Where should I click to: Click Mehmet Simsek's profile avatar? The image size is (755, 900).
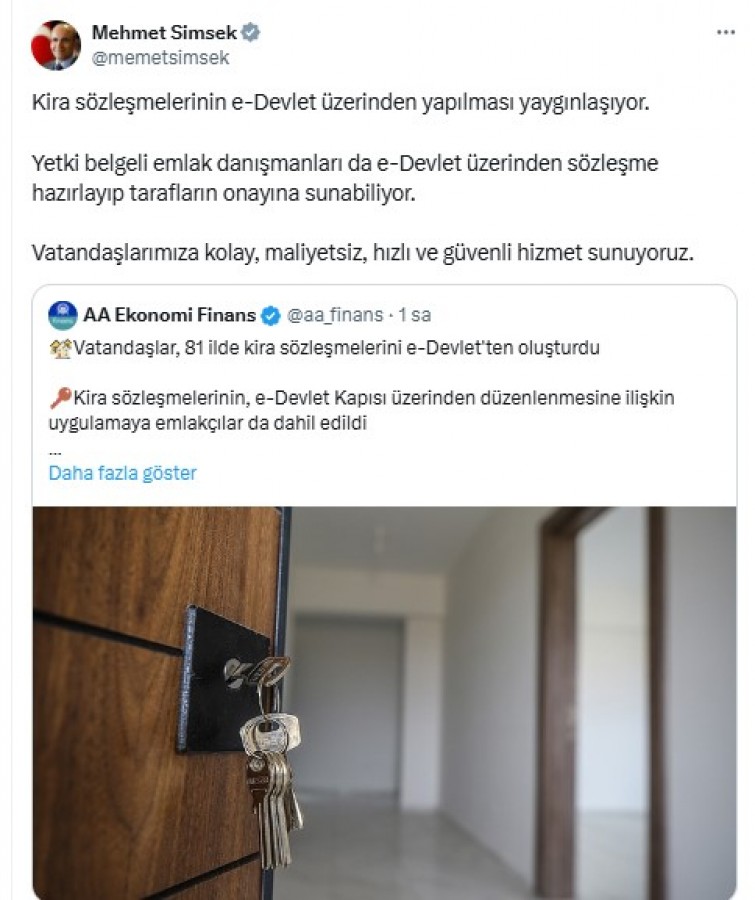(x=56, y=45)
